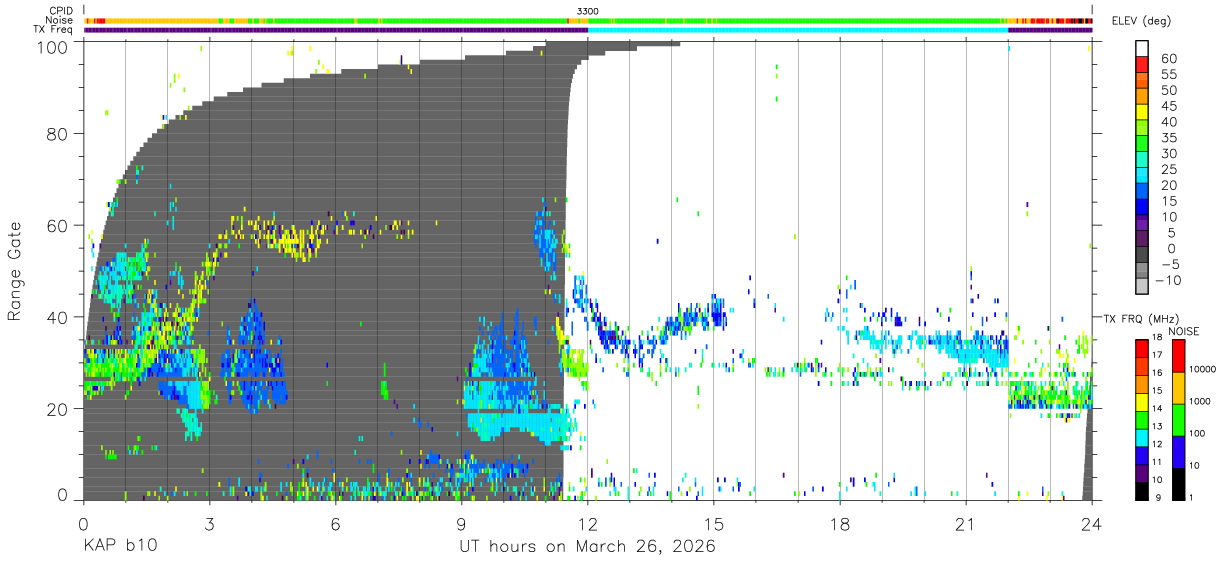This screenshot has width=1228, height=567.
Task: Click the 24 tick on UT hours axis
Action: [1092, 524]
